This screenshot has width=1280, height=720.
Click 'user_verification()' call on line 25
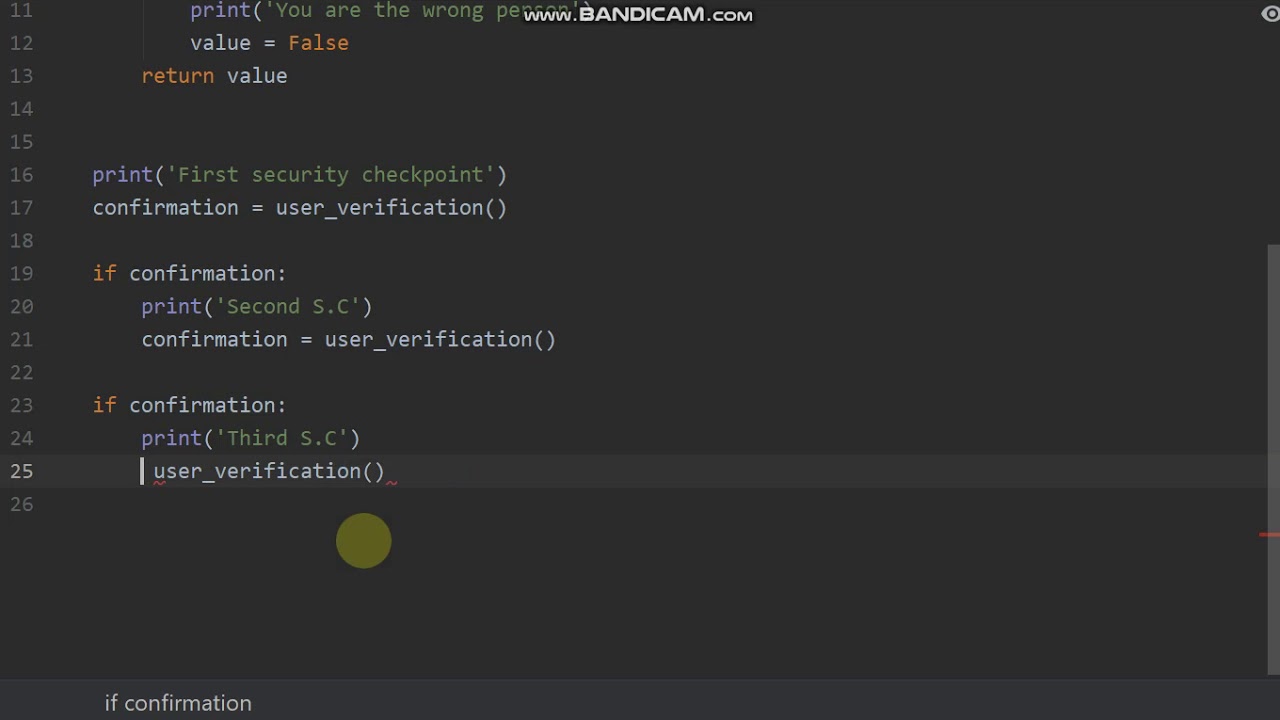pos(269,472)
